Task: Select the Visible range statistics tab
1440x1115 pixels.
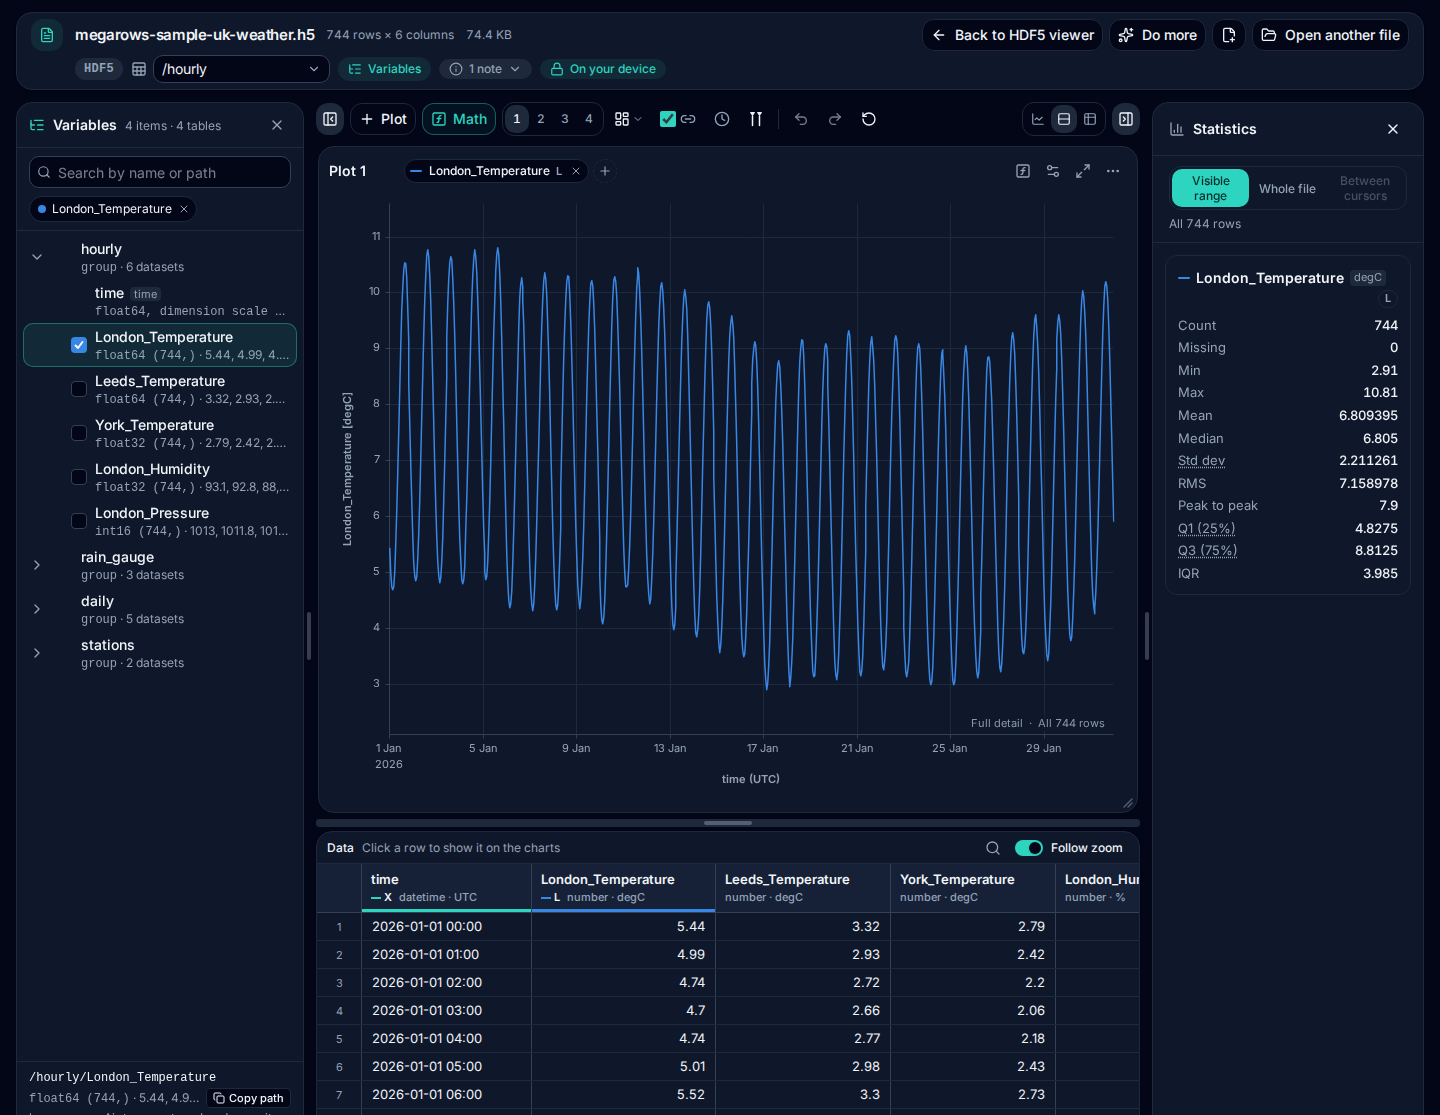Action: click(1210, 188)
